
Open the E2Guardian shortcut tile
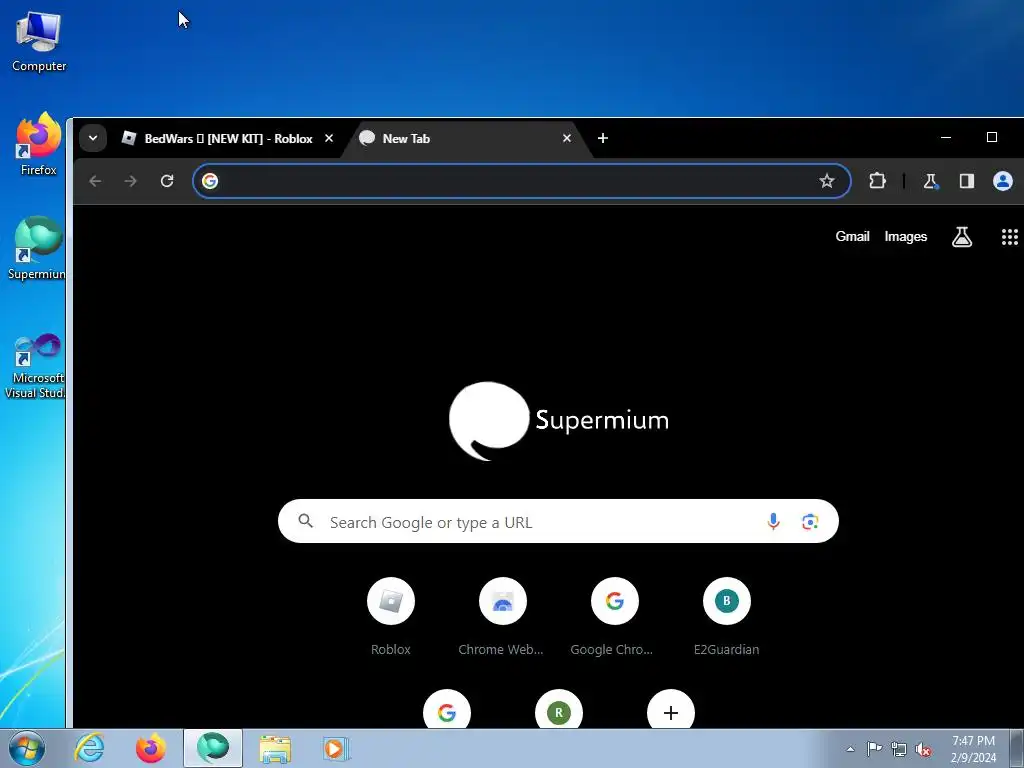pos(726,618)
